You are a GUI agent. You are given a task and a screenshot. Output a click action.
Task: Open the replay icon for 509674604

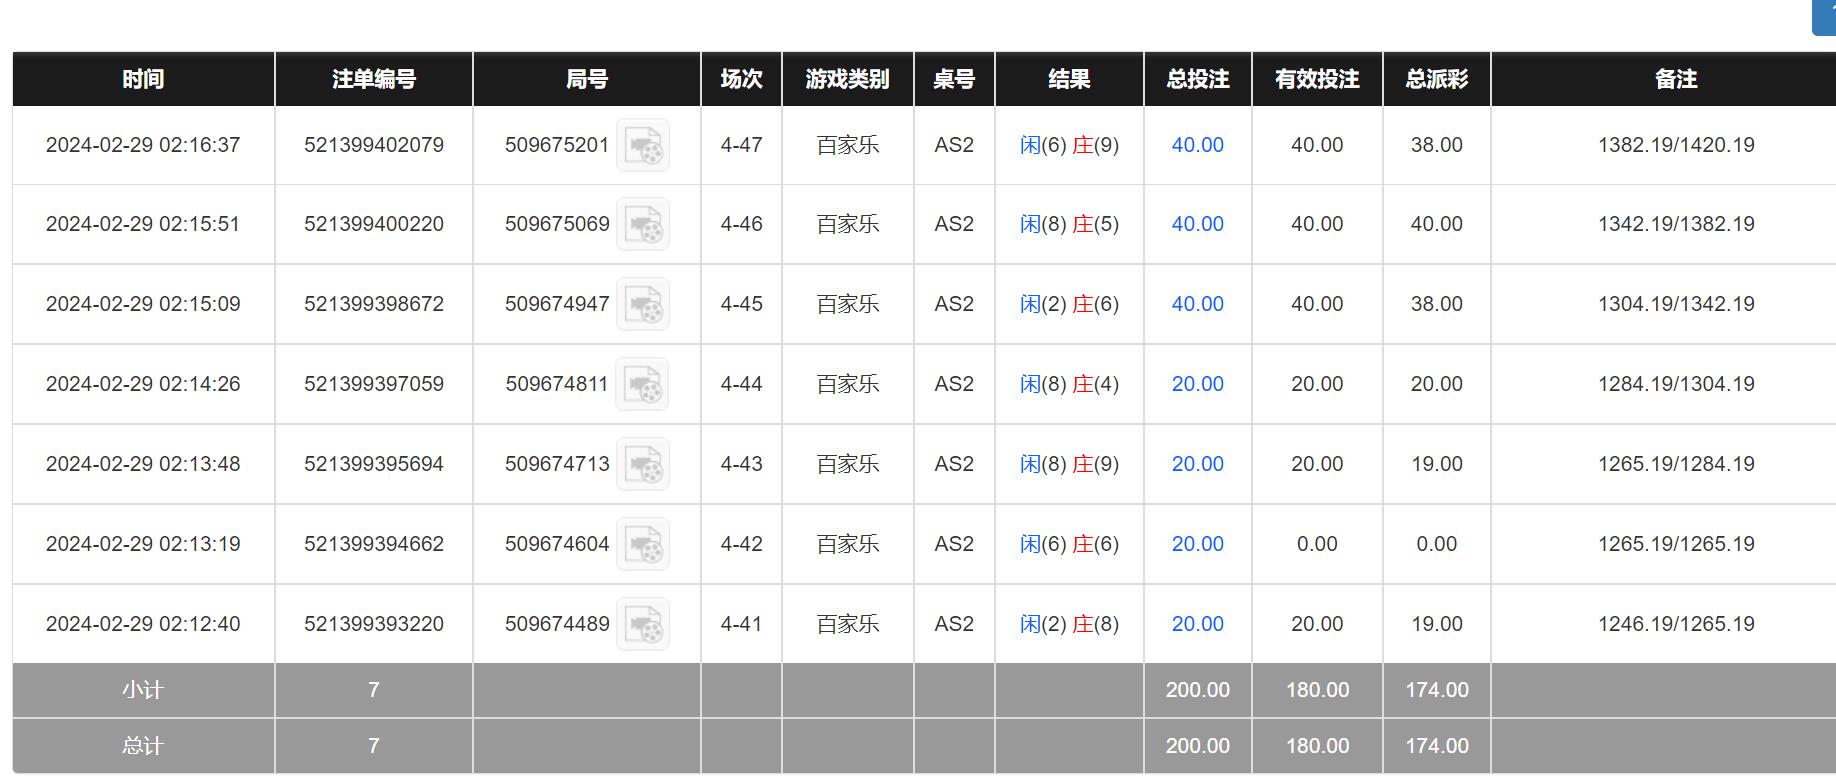coord(642,544)
